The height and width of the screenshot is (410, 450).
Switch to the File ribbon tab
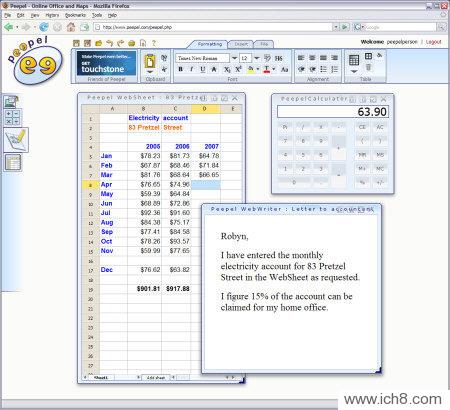(x=264, y=44)
